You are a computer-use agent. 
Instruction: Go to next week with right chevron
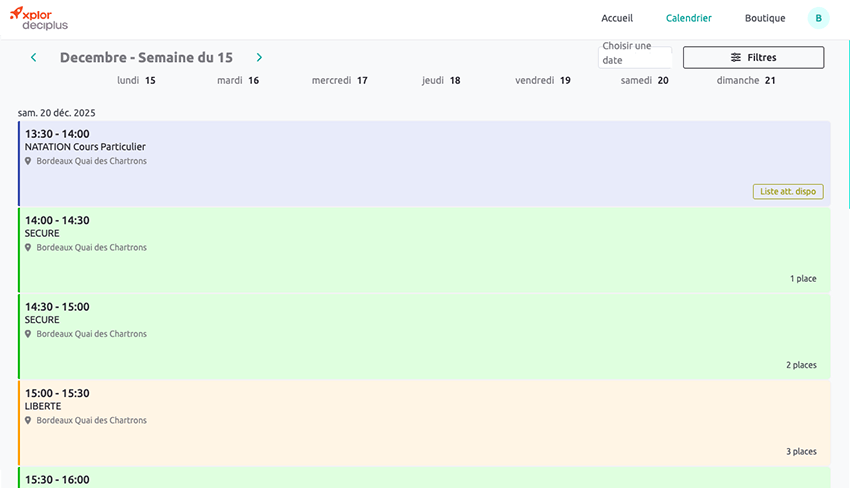(259, 58)
